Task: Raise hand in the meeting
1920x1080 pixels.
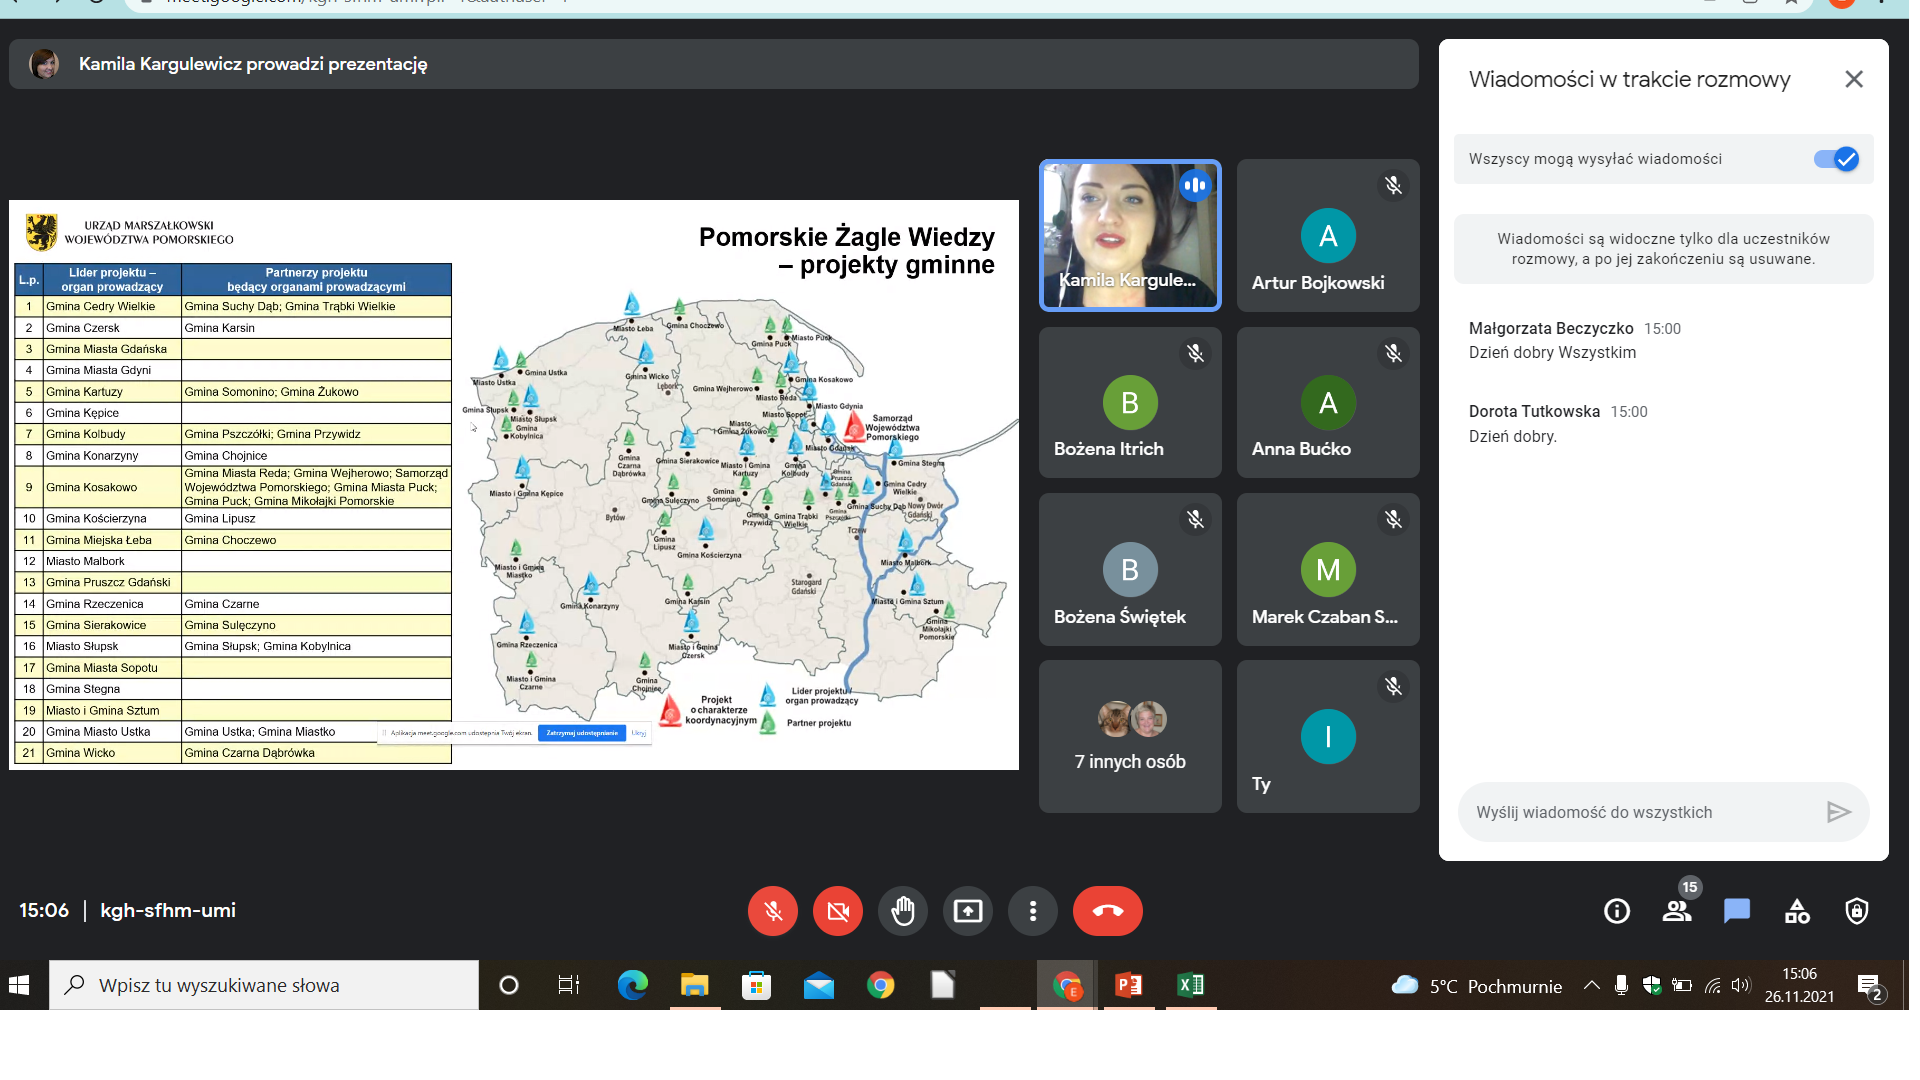Action: [x=903, y=911]
